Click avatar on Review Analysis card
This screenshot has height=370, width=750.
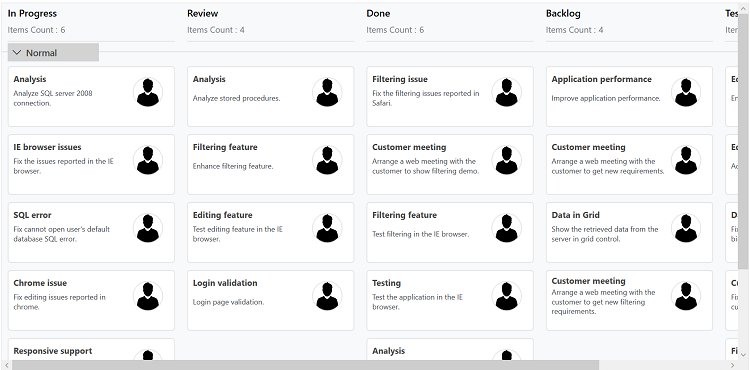pos(327,92)
